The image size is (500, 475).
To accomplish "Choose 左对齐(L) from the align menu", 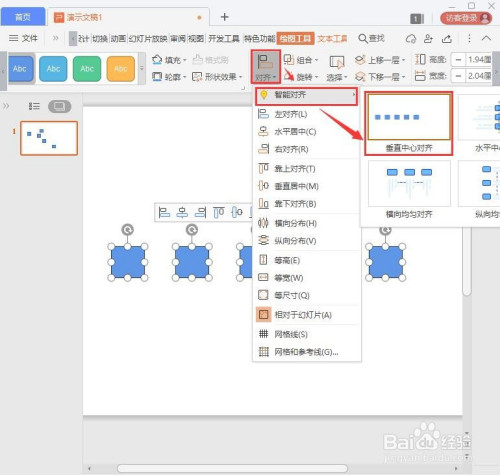I will [x=306, y=114].
